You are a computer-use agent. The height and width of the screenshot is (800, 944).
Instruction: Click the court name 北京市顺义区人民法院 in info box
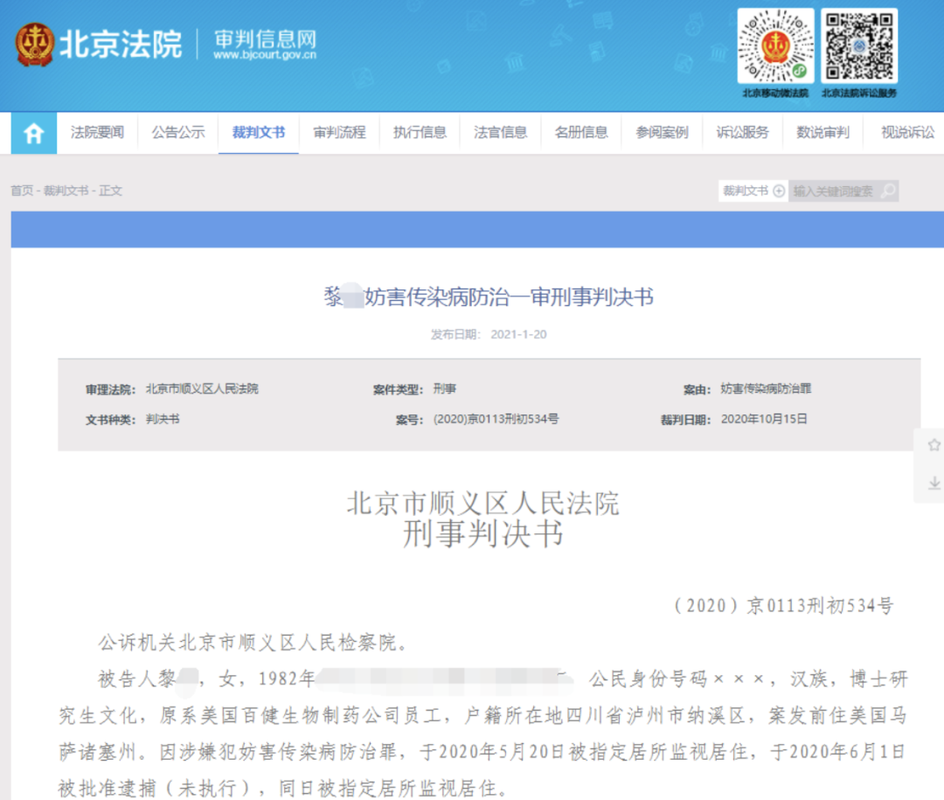click(202, 389)
